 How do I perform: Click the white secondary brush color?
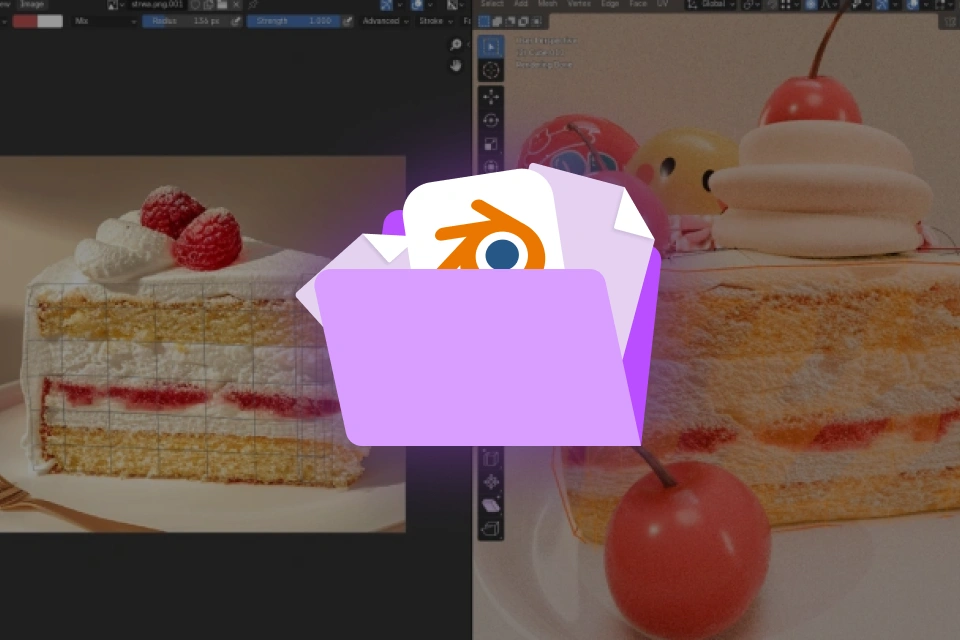[50, 21]
